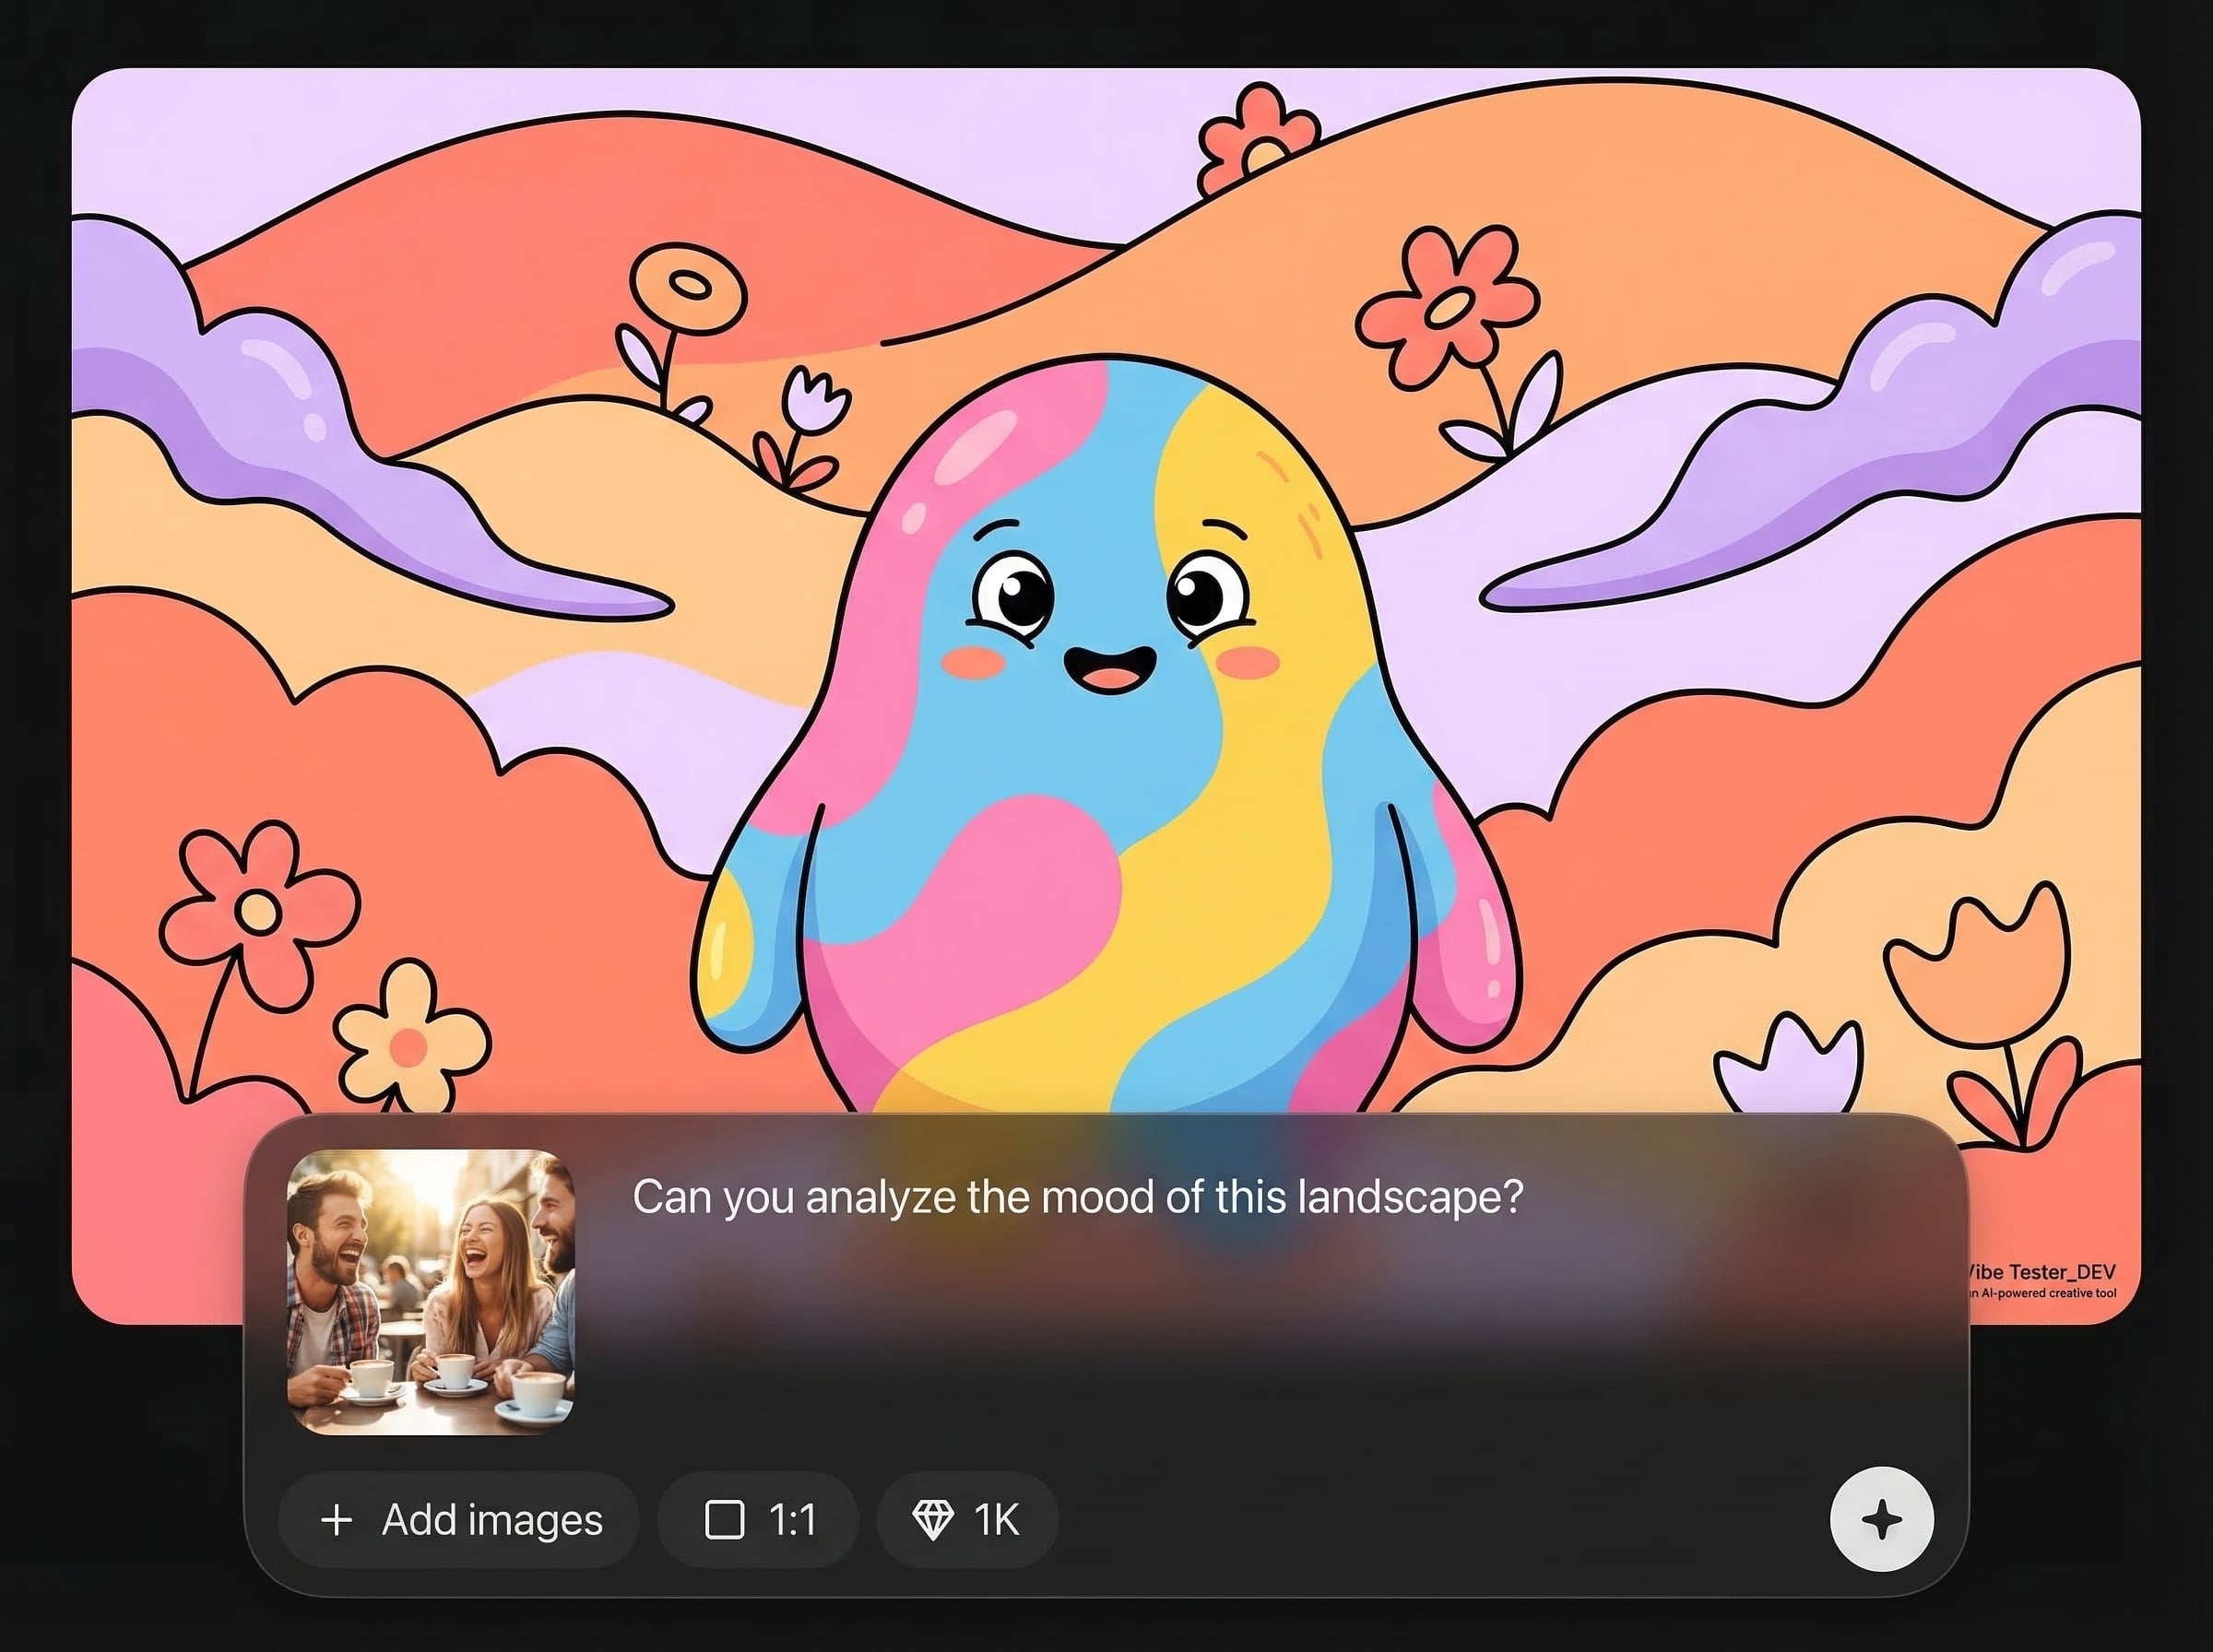Click the pink daisy at bottom left
The image size is (2213, 1652).
pyautogui.click(x=258, y=912)
